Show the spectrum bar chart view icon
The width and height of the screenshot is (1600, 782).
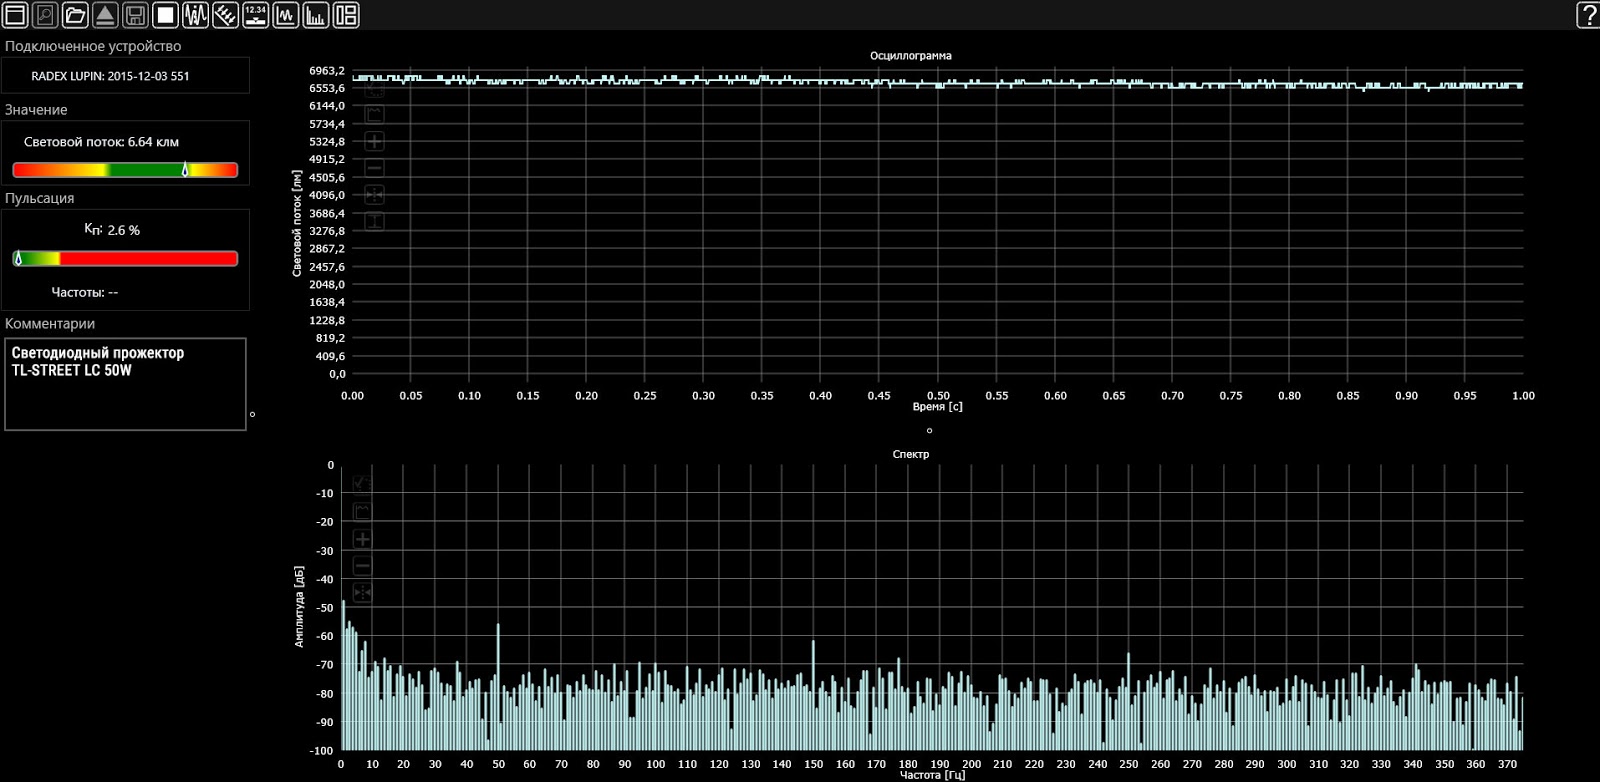pos(316,15)
